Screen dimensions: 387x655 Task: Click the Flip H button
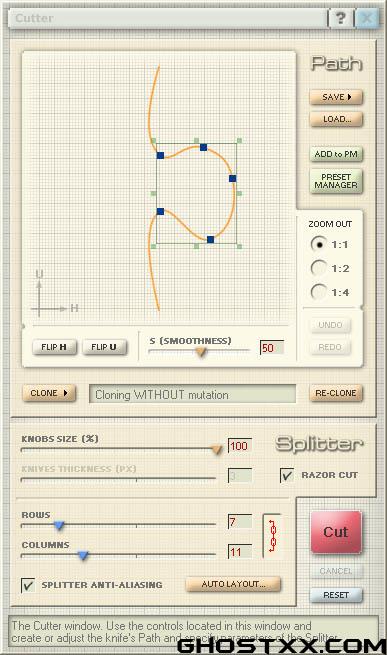[x=54, y=347]
